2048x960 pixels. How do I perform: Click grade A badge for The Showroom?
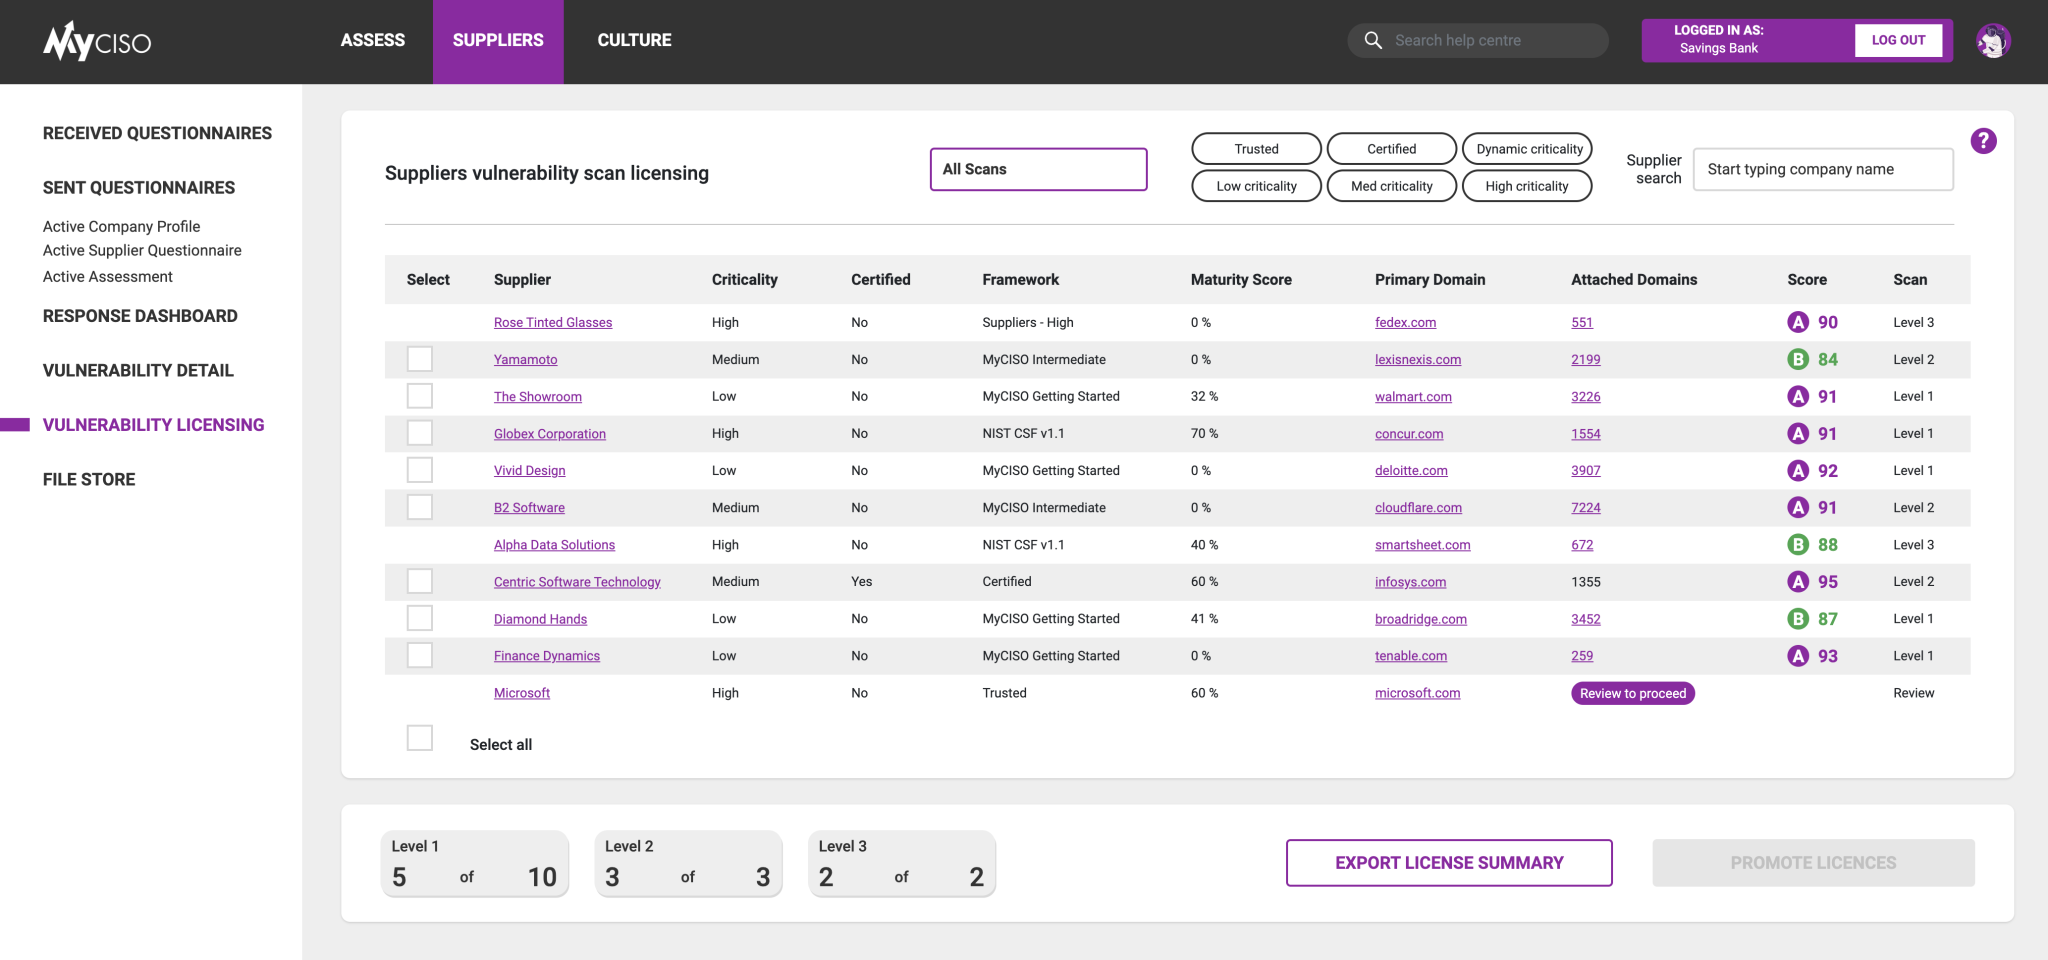(x=1797, y=396)
